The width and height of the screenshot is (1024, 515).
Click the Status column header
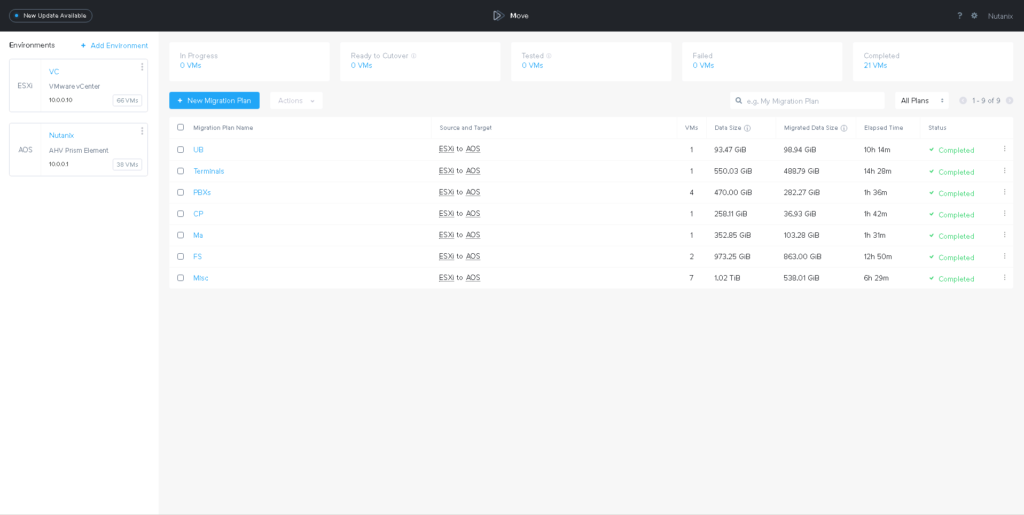937,128
